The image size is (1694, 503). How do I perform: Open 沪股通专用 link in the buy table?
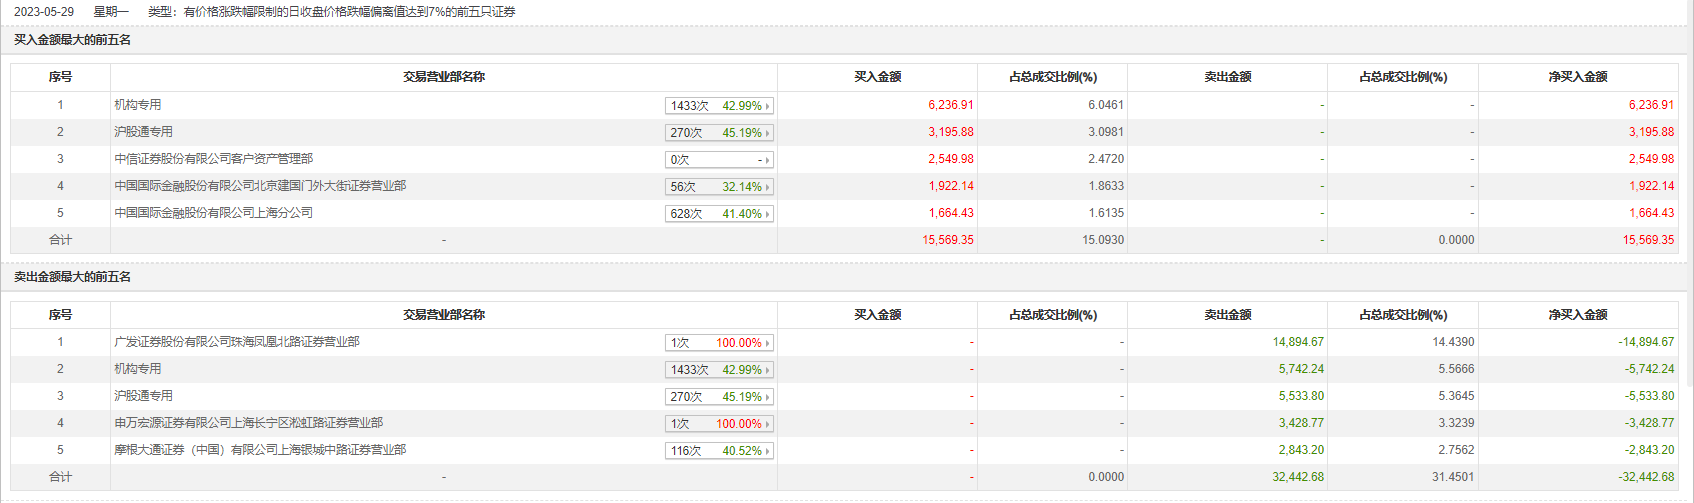coord(144,132)
